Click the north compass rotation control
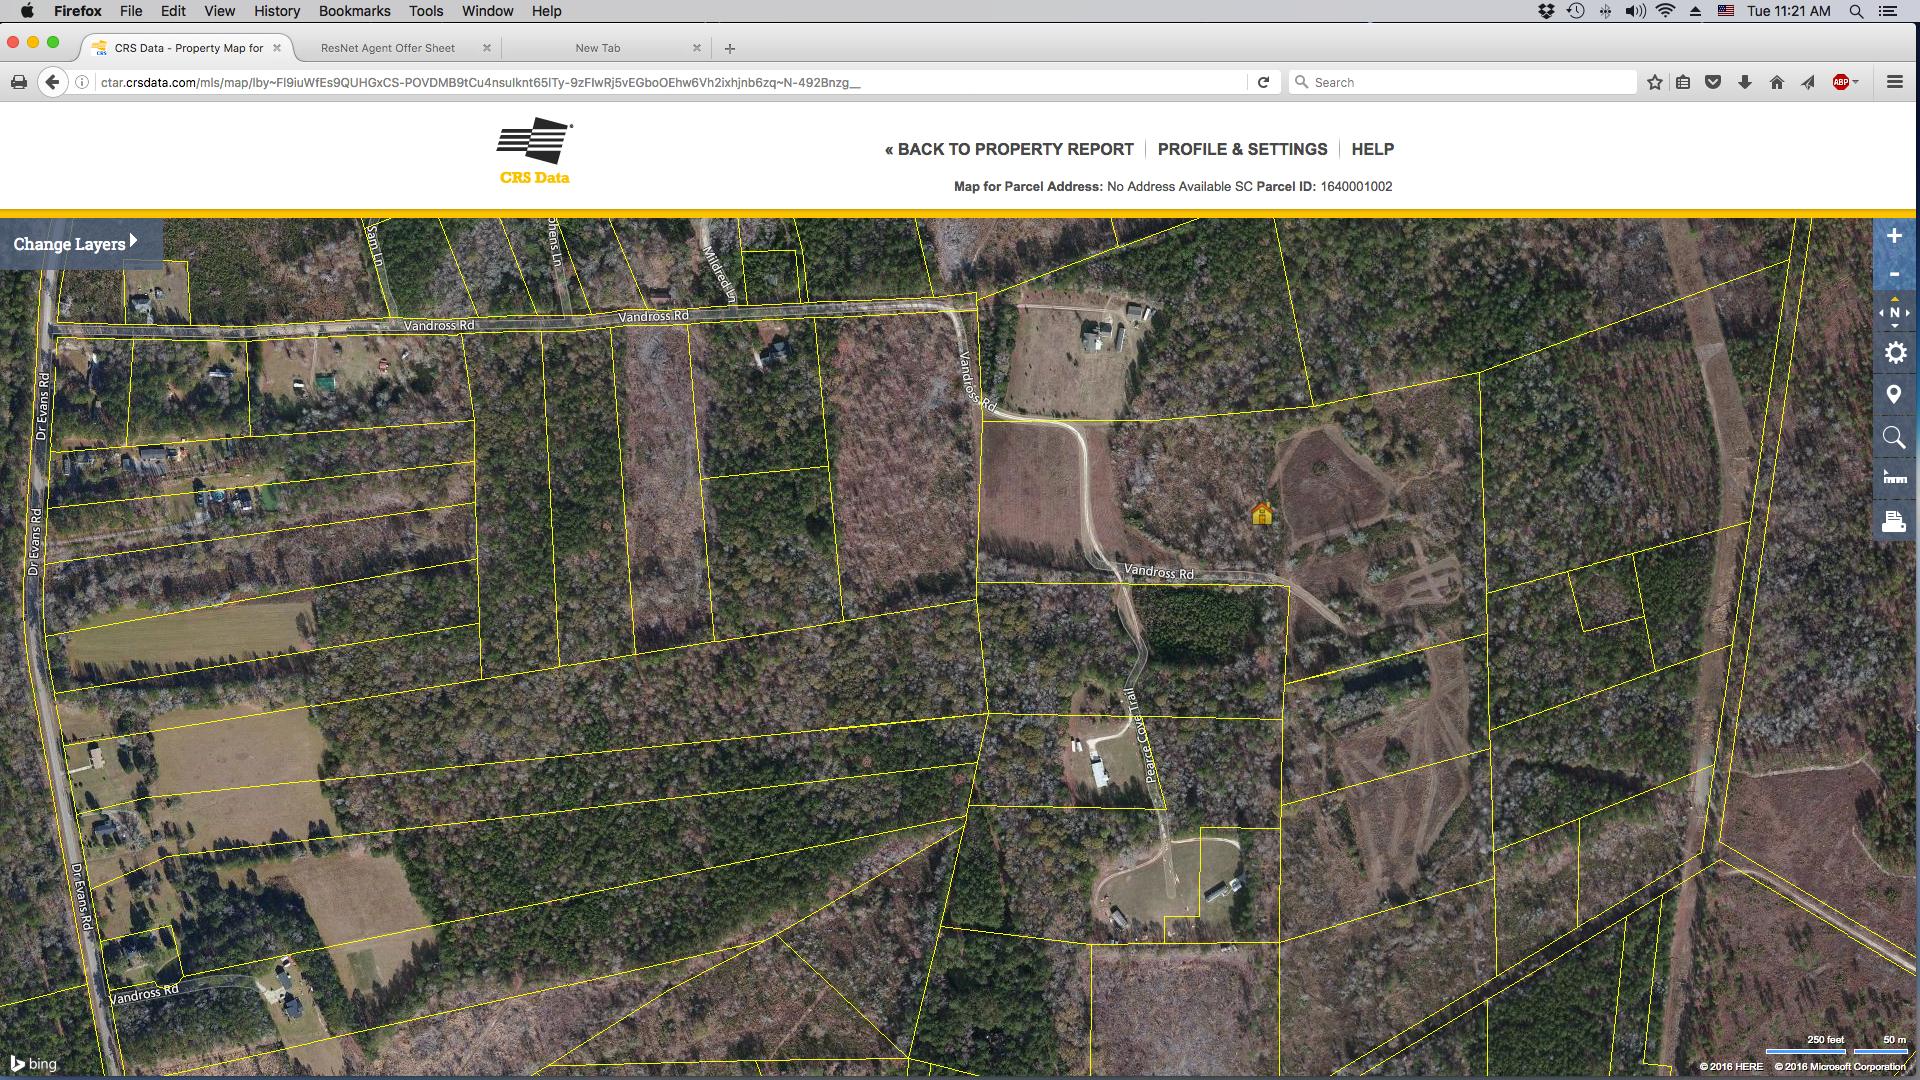The image size is (1920, 1080). tap(1894, 313)
